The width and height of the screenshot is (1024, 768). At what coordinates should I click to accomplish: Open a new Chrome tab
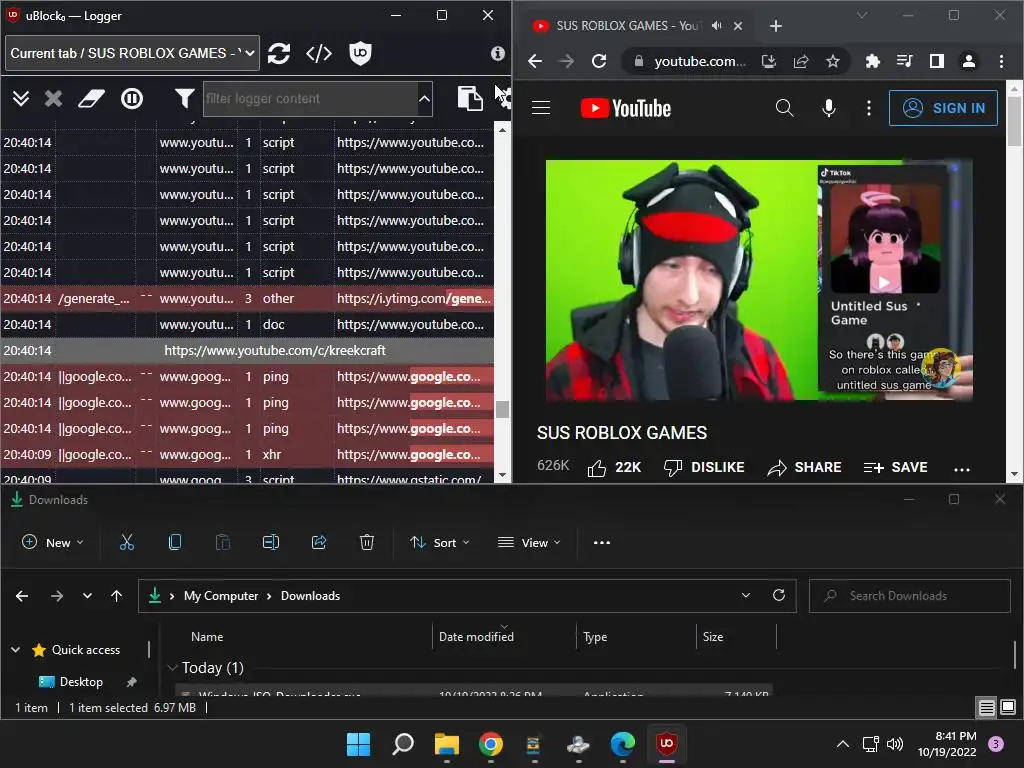(775, 25)
